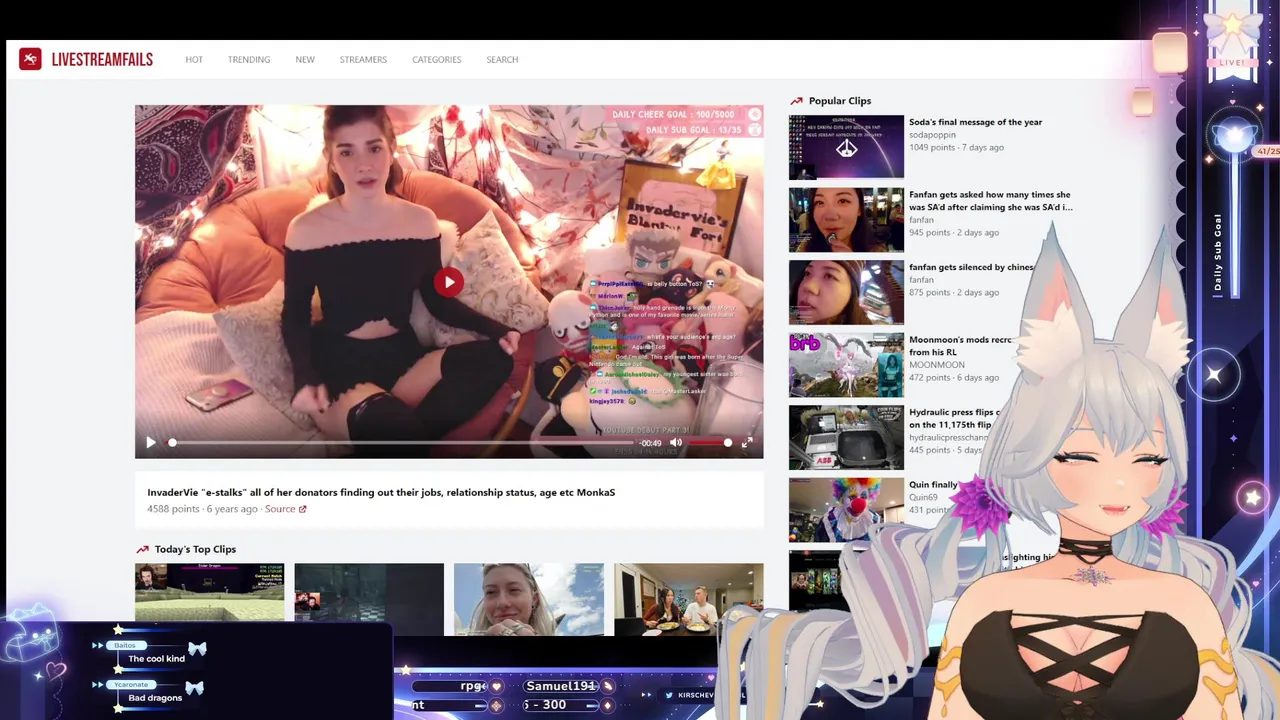Adjust the red volume slider

[x=710, y=442]
